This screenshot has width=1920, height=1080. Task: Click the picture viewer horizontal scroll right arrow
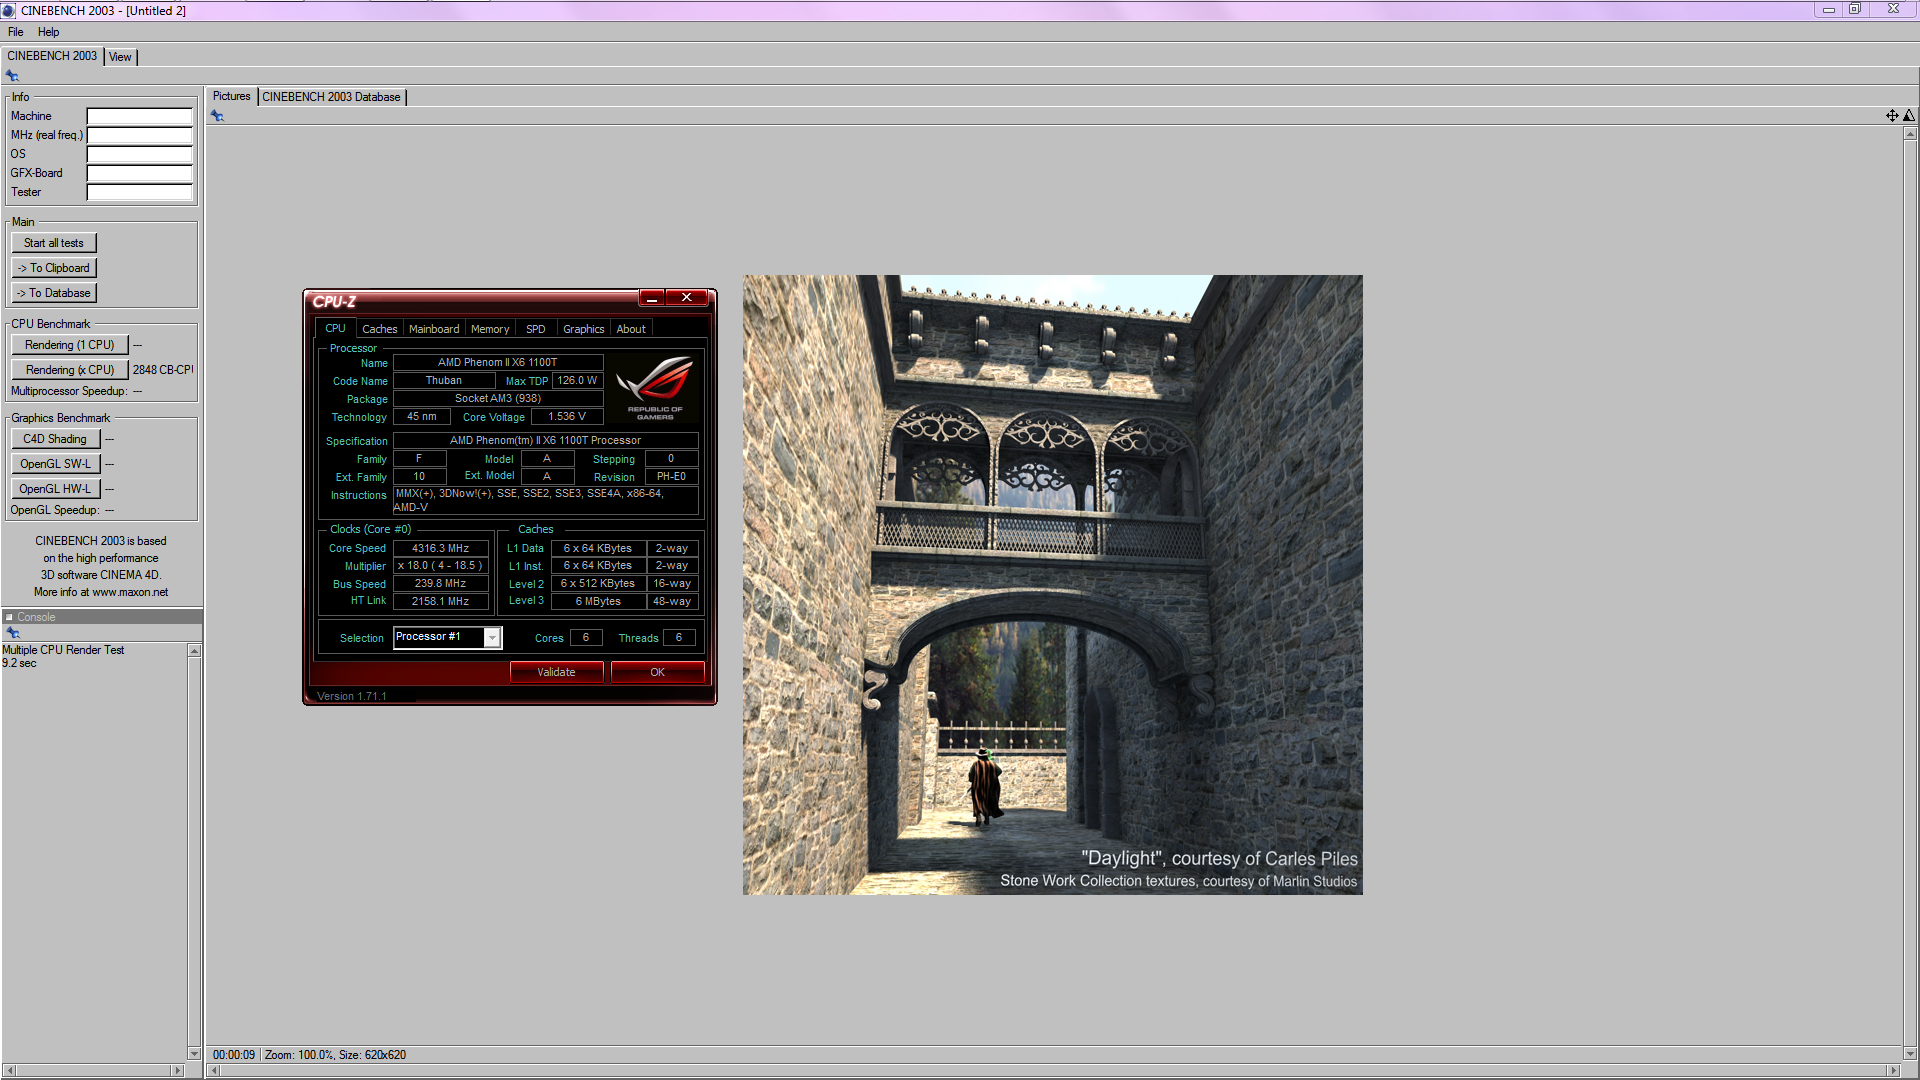coord(1892,1071)
